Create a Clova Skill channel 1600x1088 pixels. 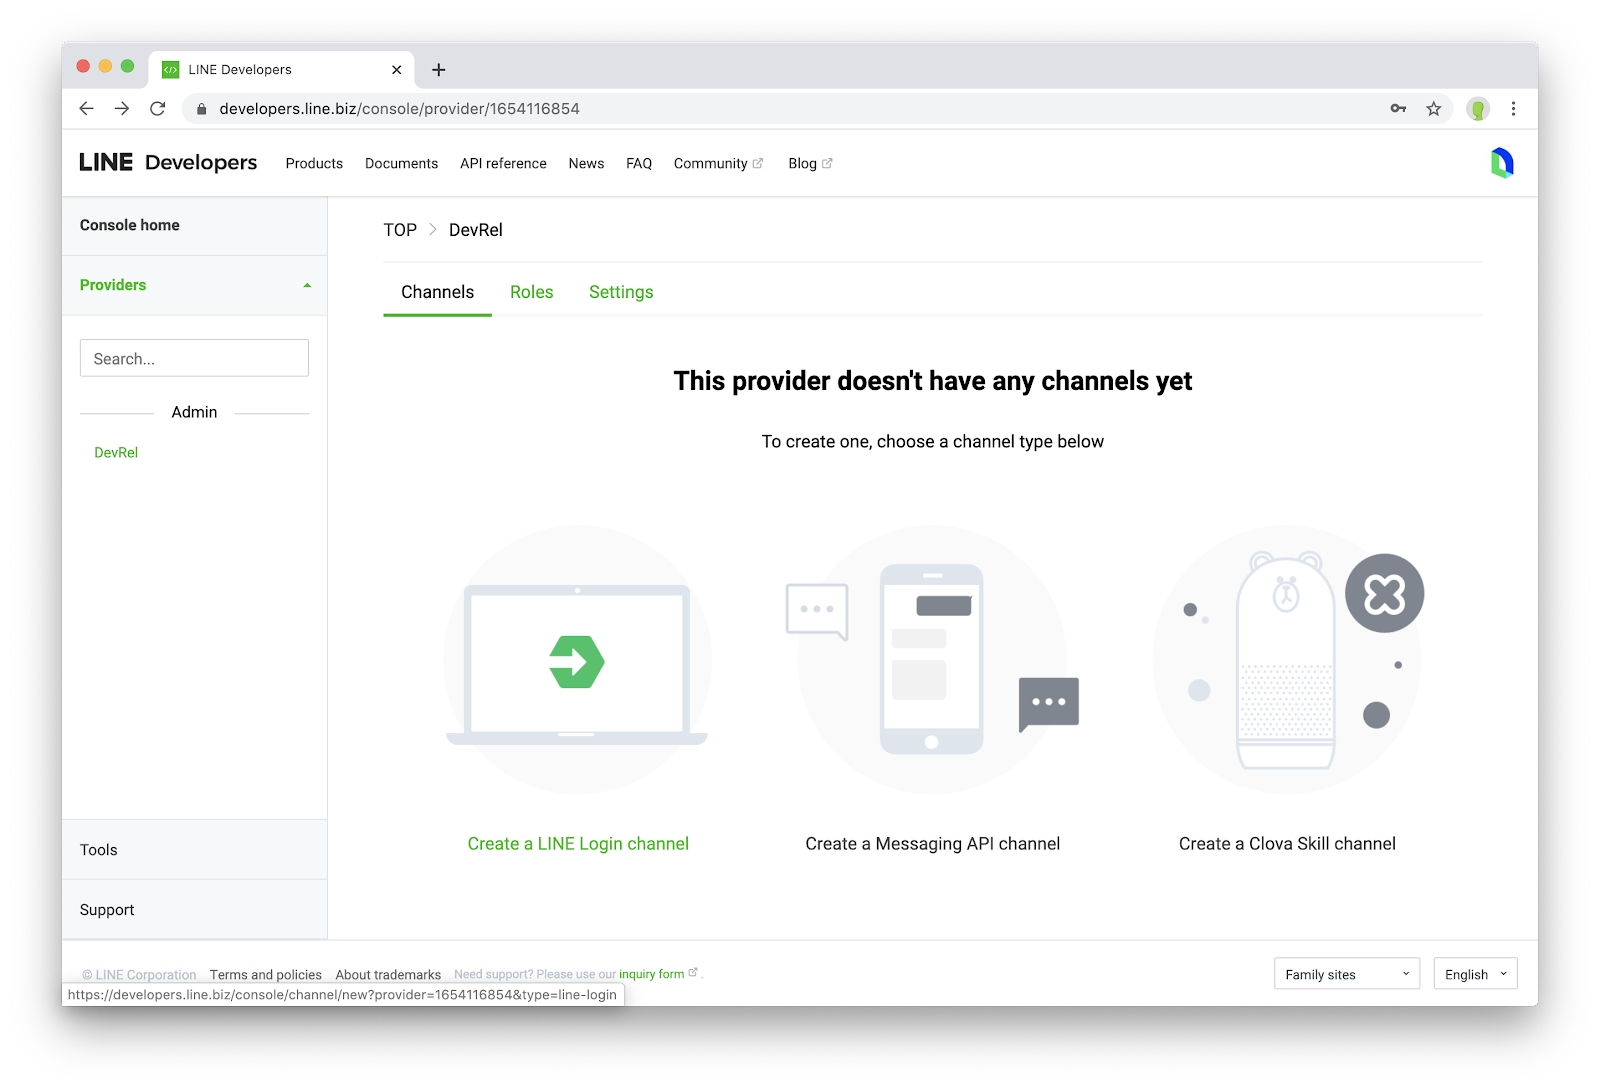click(1287, 844)
